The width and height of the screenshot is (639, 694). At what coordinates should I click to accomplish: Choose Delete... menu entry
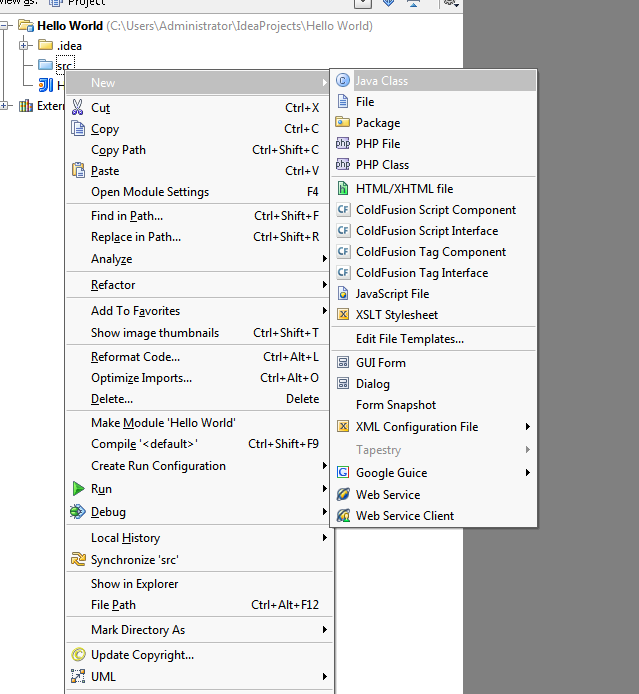click(x=198, y=399)
